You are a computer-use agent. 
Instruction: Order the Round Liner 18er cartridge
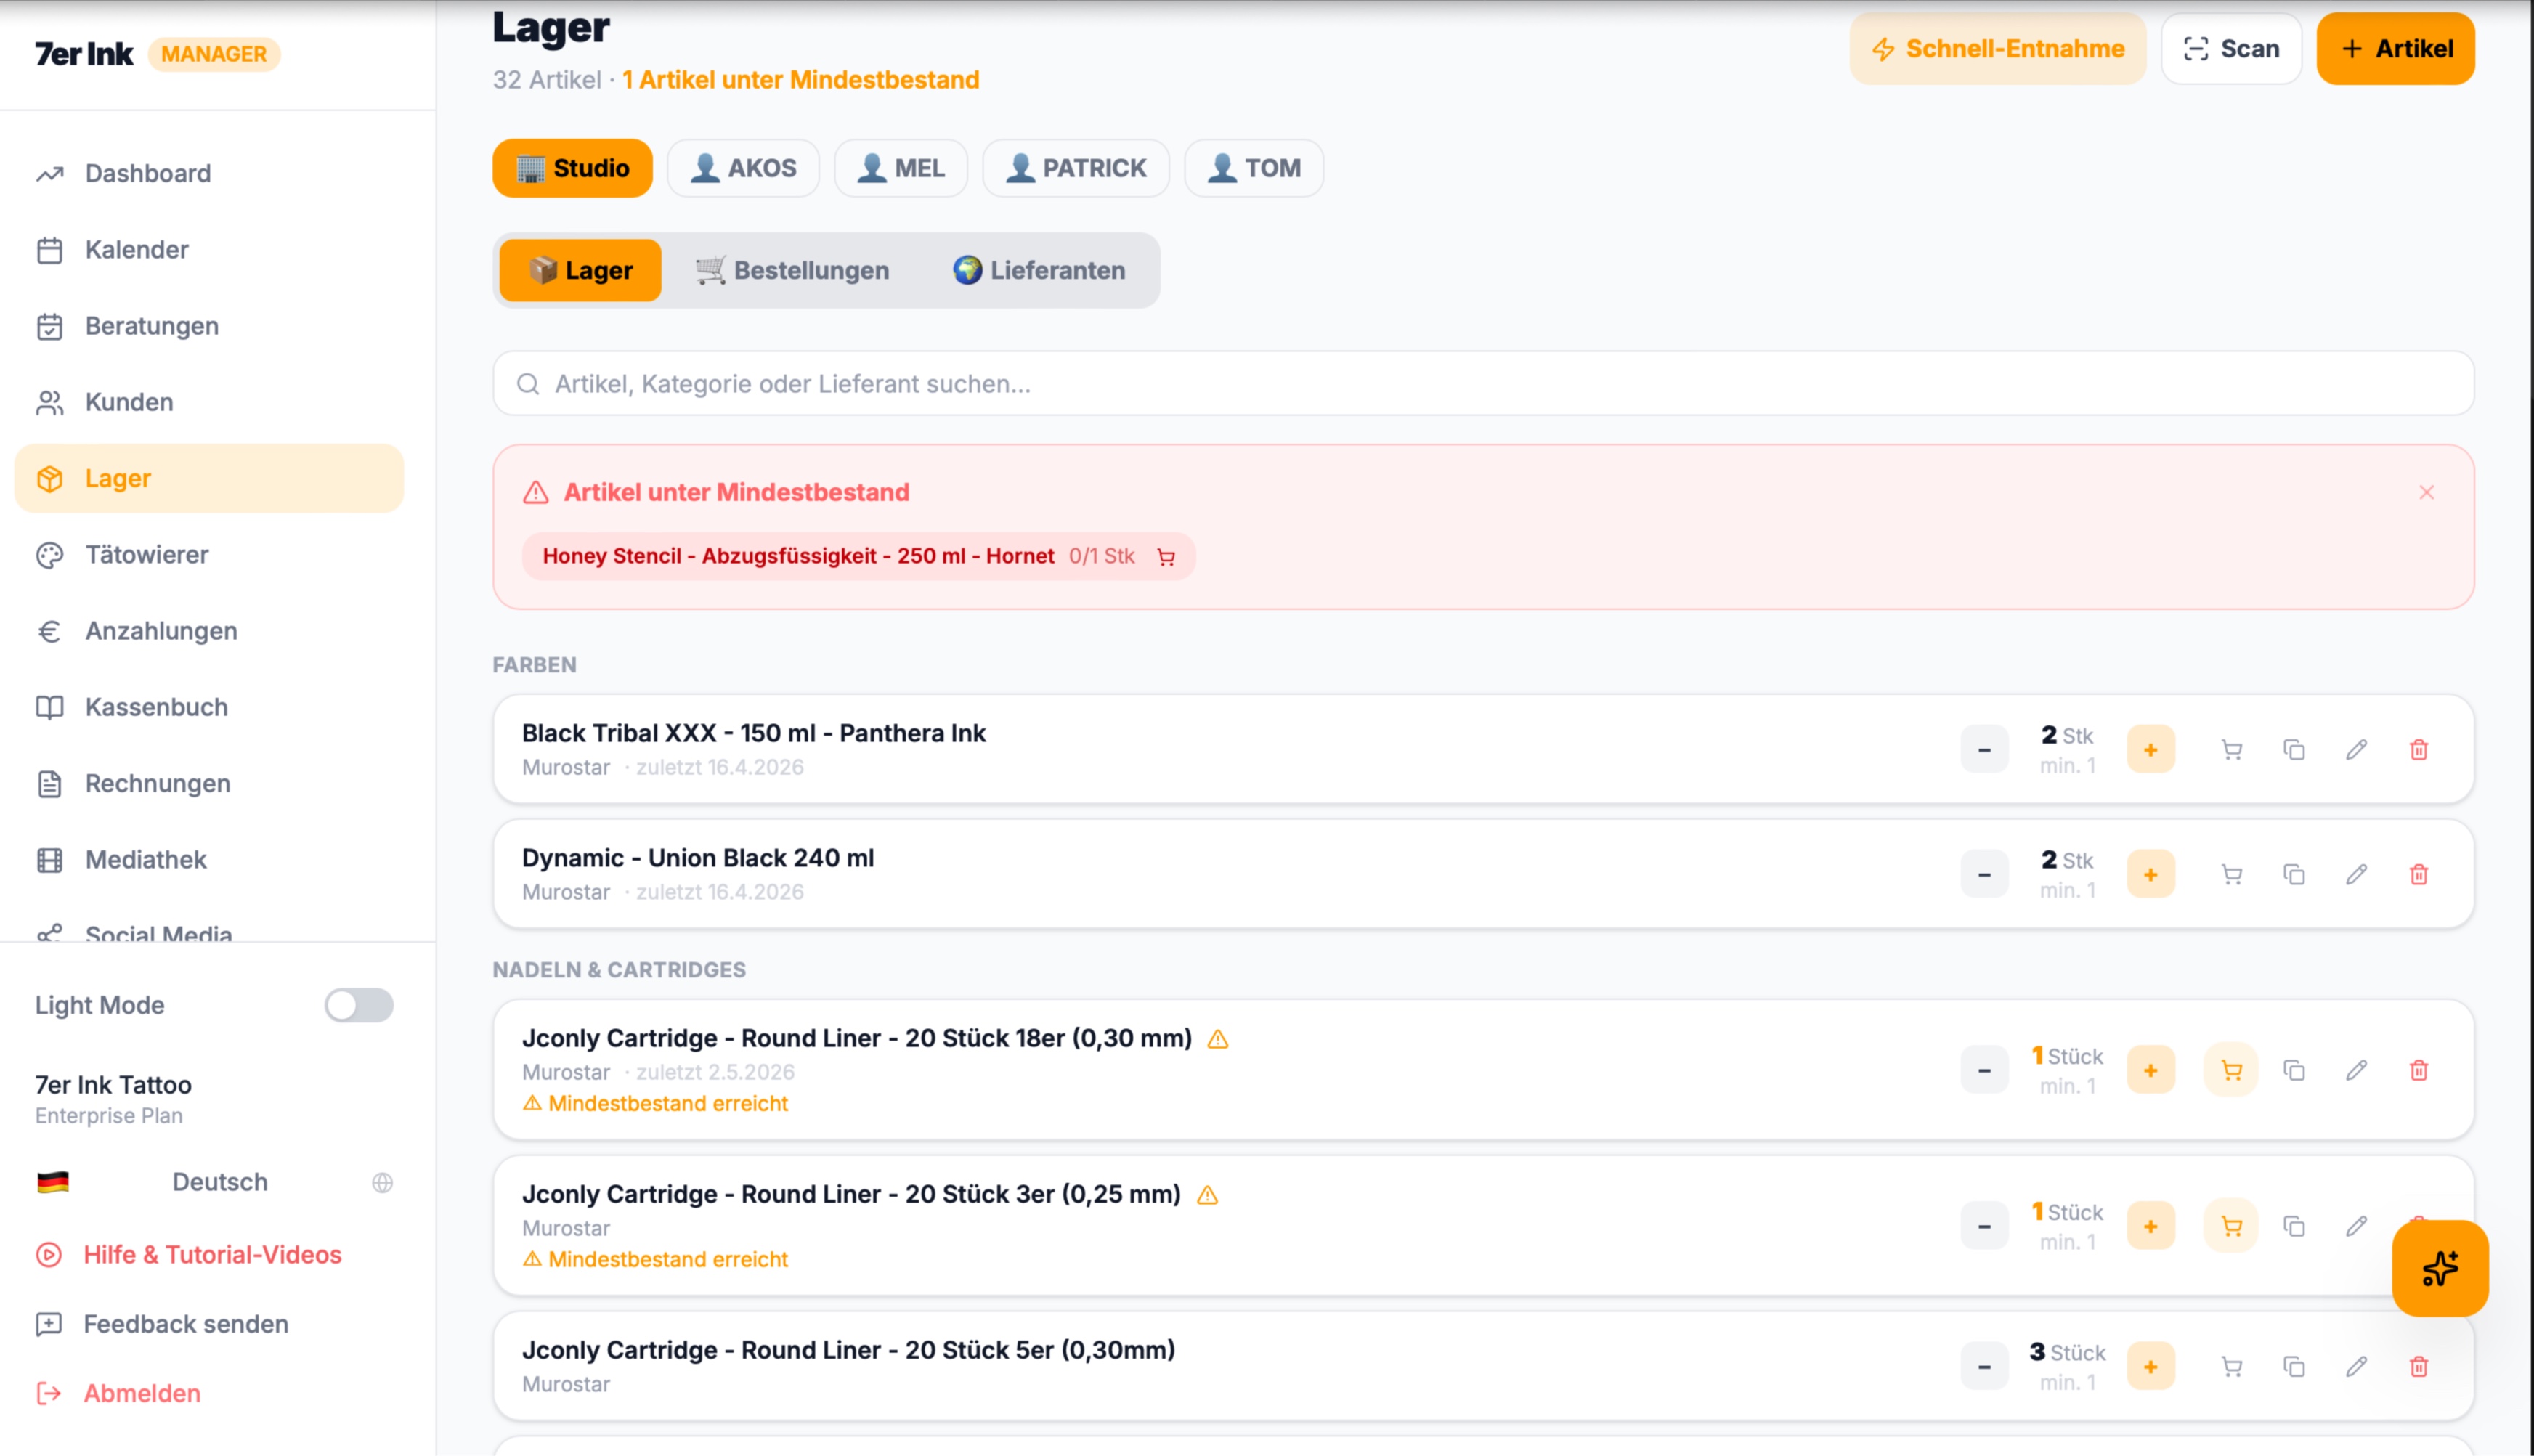tap(2231, 1071)
